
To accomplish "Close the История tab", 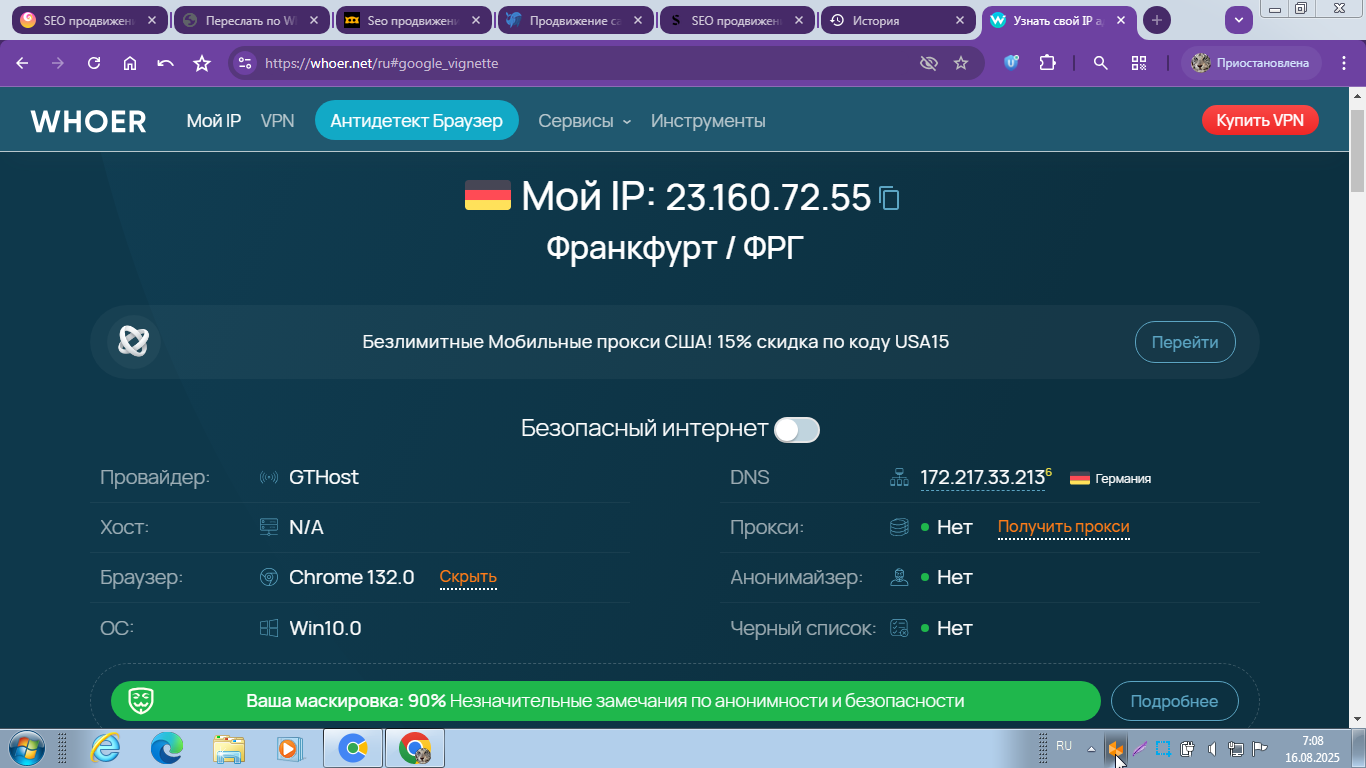I will pos(961,20).
